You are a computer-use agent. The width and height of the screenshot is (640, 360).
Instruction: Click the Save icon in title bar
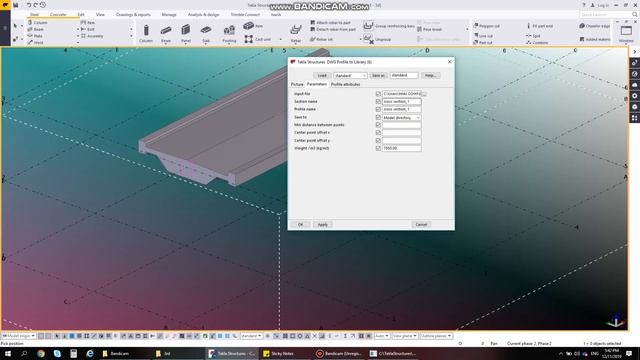[16, 5]
